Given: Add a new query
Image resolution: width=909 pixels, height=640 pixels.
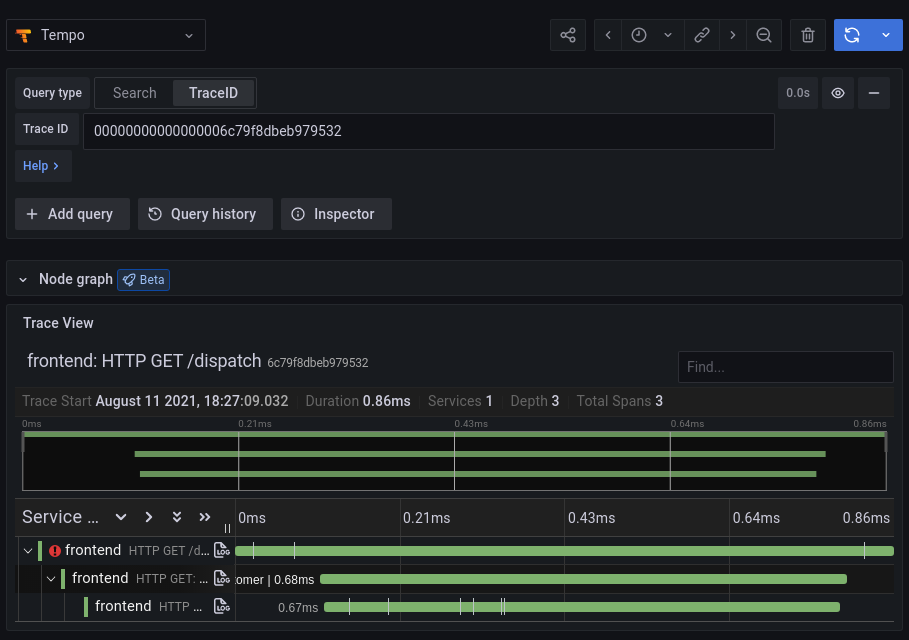Looking at the screenshot, I should pyautogui.click(x=71, y=213).
